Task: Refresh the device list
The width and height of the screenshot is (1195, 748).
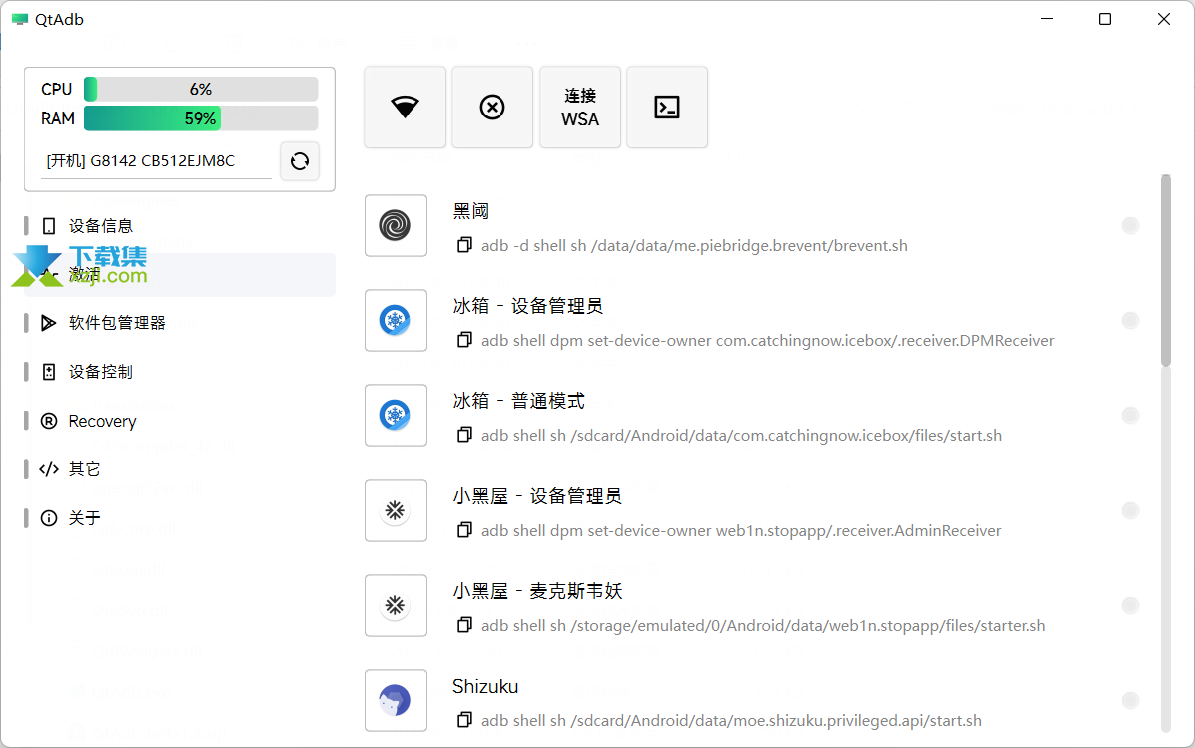Action: 300,161
